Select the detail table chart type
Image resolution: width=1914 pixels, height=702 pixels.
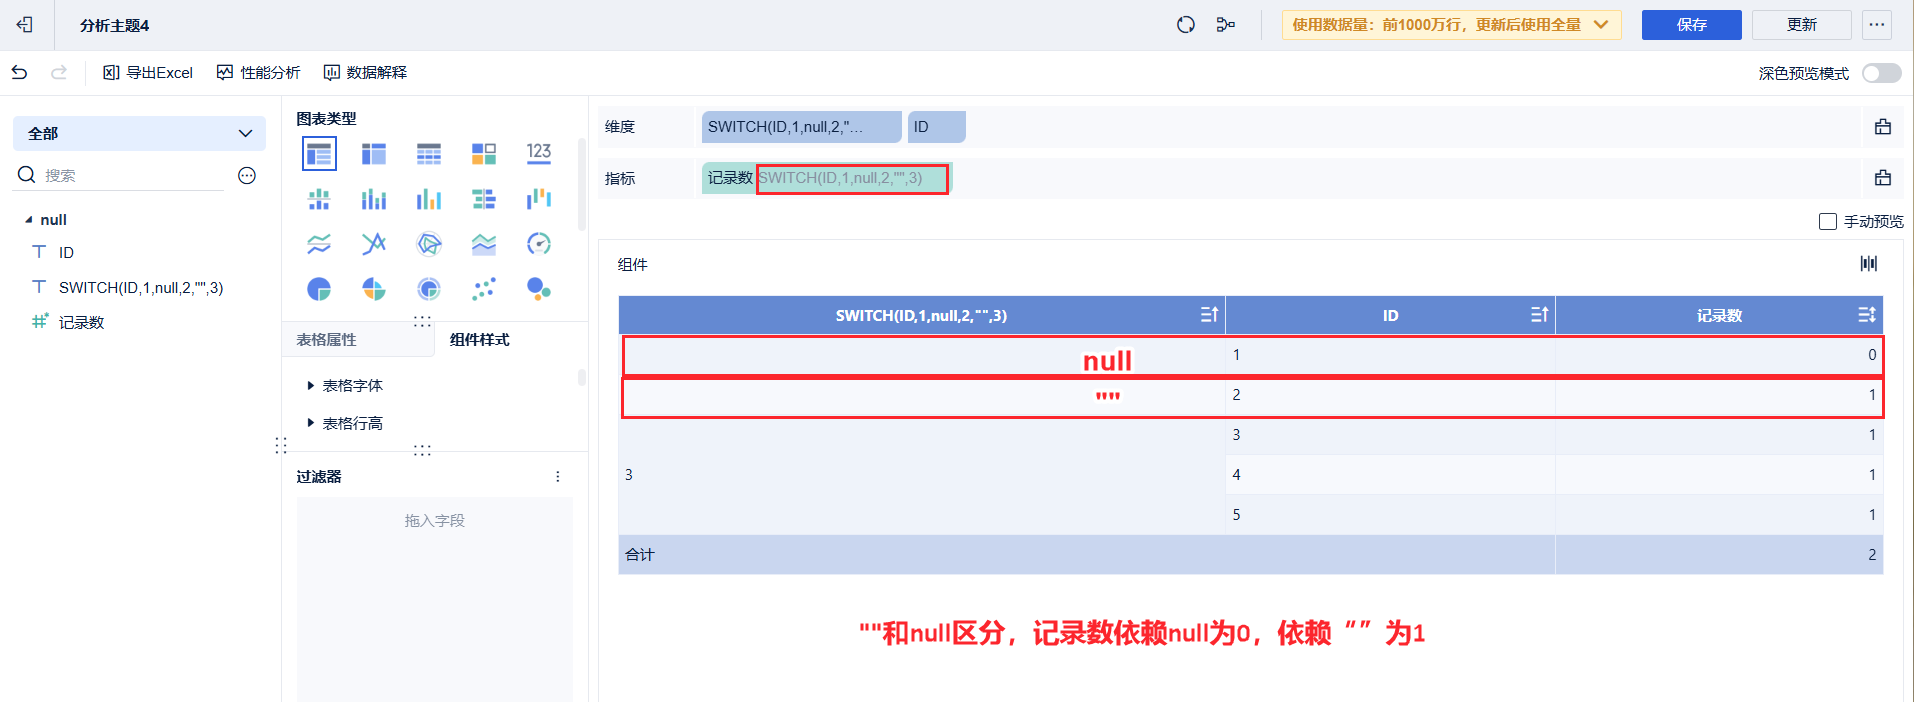coord(429,154)
